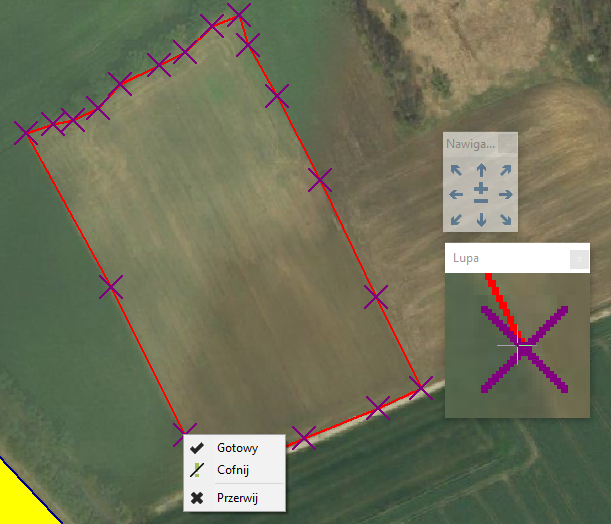Viewport: 611px width, 524px height.
Task: Choose Gotowy to finish the polygon
Action: tap(235, 448)
